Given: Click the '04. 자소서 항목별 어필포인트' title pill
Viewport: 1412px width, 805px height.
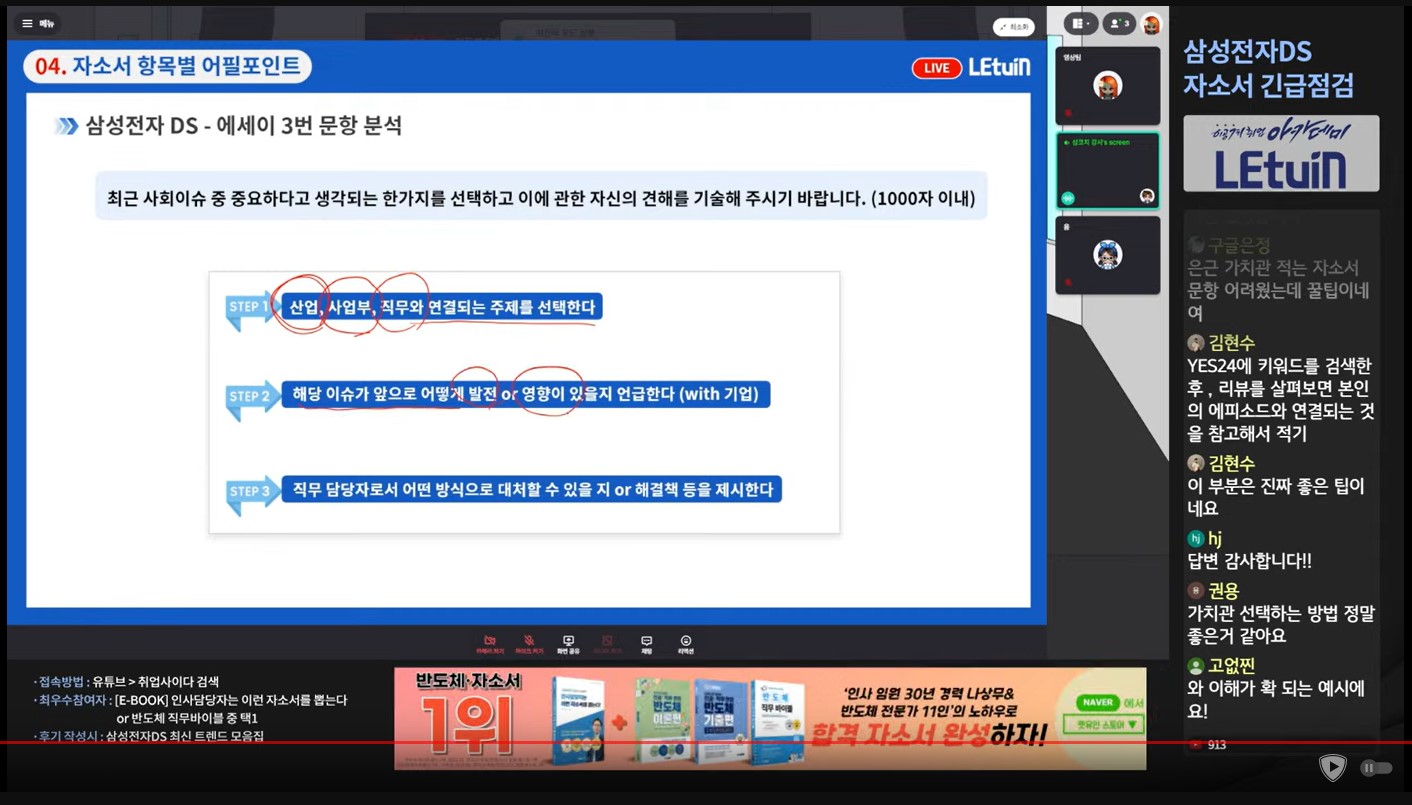Looking at the screenshot, I should [x=167, y=67].
